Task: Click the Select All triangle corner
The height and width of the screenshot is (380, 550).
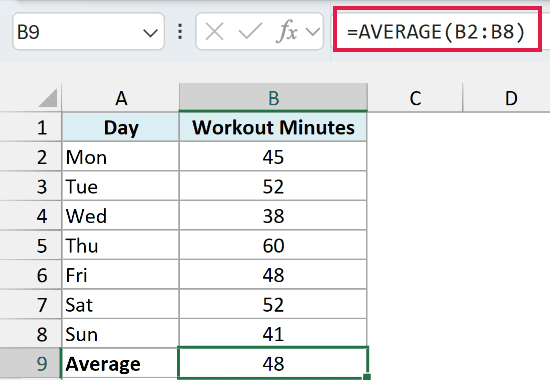Action: pyautogui.click(x=48, y=98)
